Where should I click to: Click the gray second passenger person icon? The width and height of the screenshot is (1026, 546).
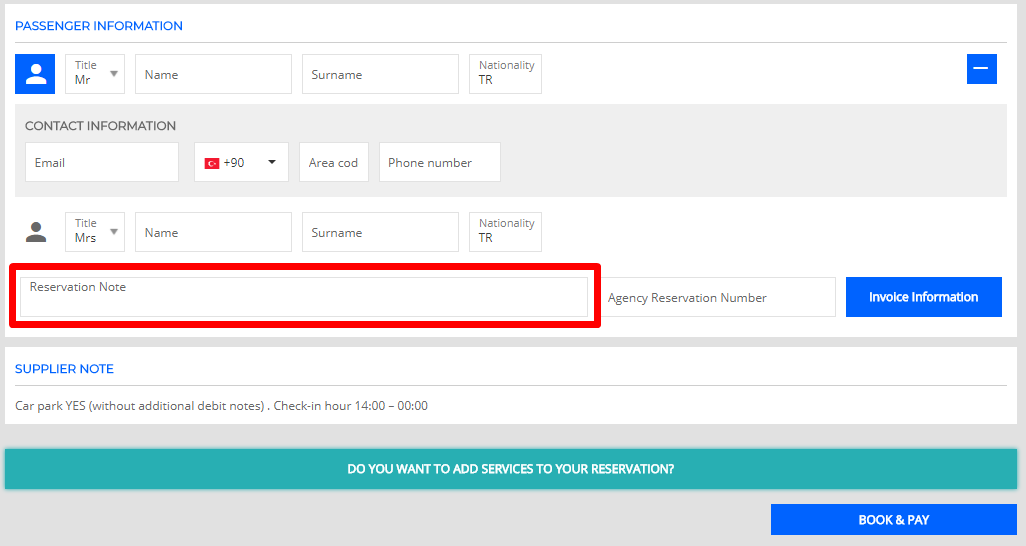(36, 232)
